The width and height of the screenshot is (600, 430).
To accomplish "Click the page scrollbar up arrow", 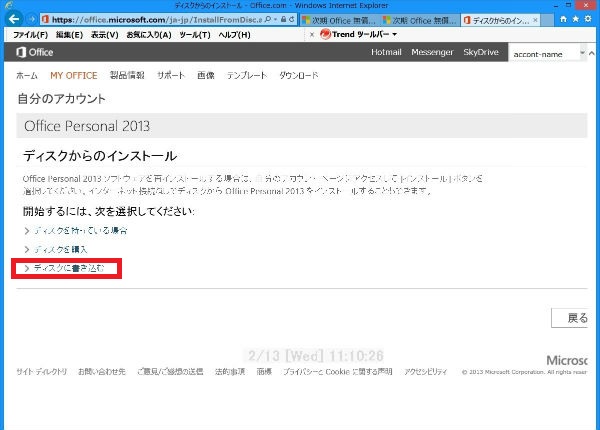I will tap(592, 53).
